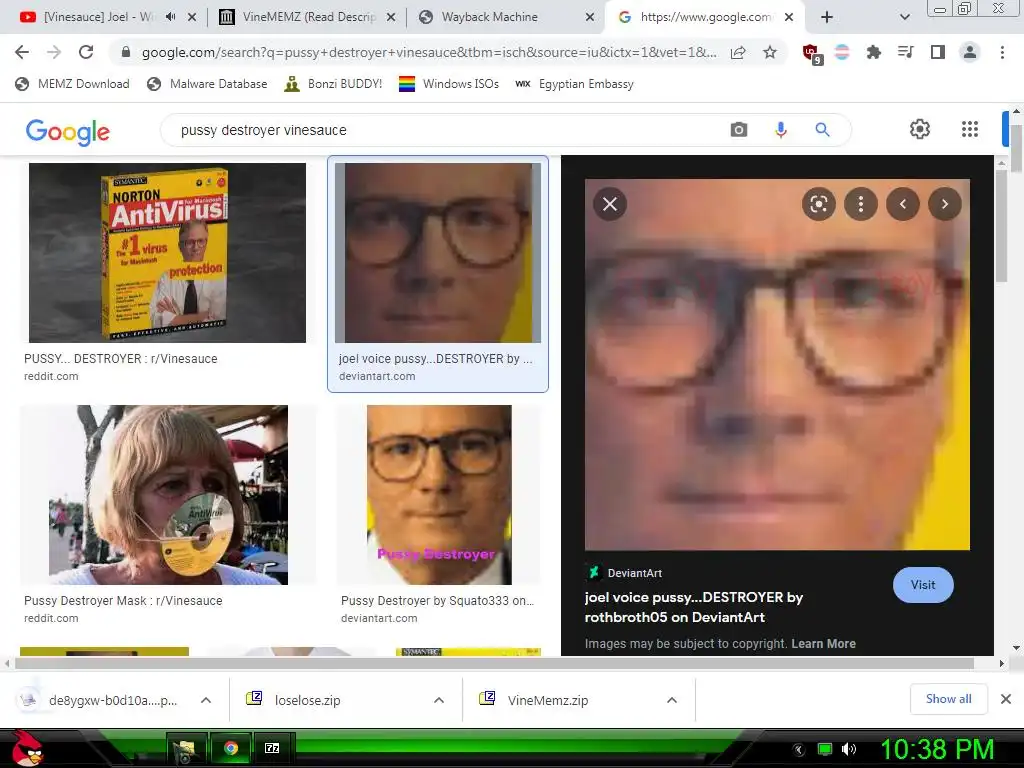
Task: Submit search with the magnifying glass
Action: click(822, 130)
